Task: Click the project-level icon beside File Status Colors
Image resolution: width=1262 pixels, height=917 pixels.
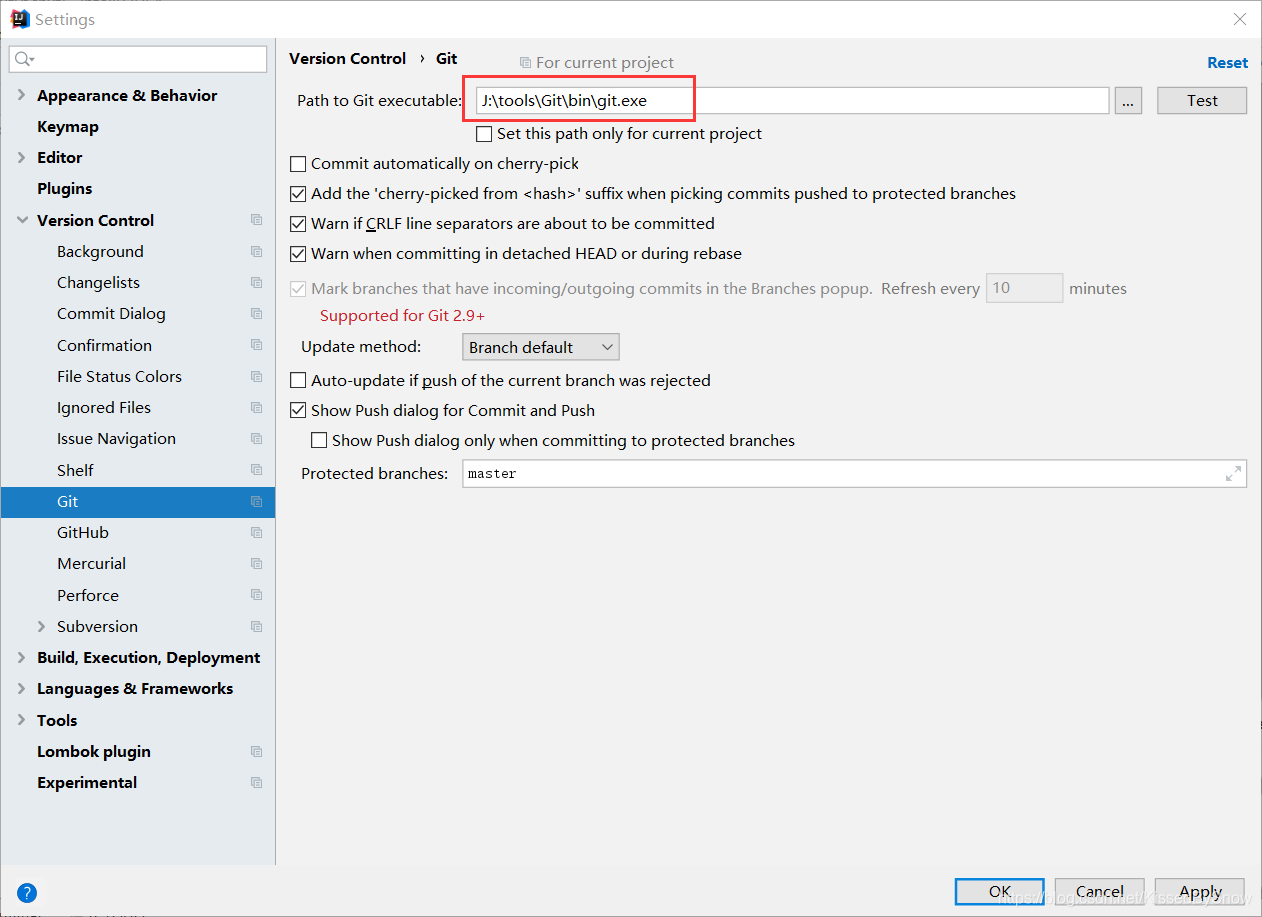Action: coord(257,376)
